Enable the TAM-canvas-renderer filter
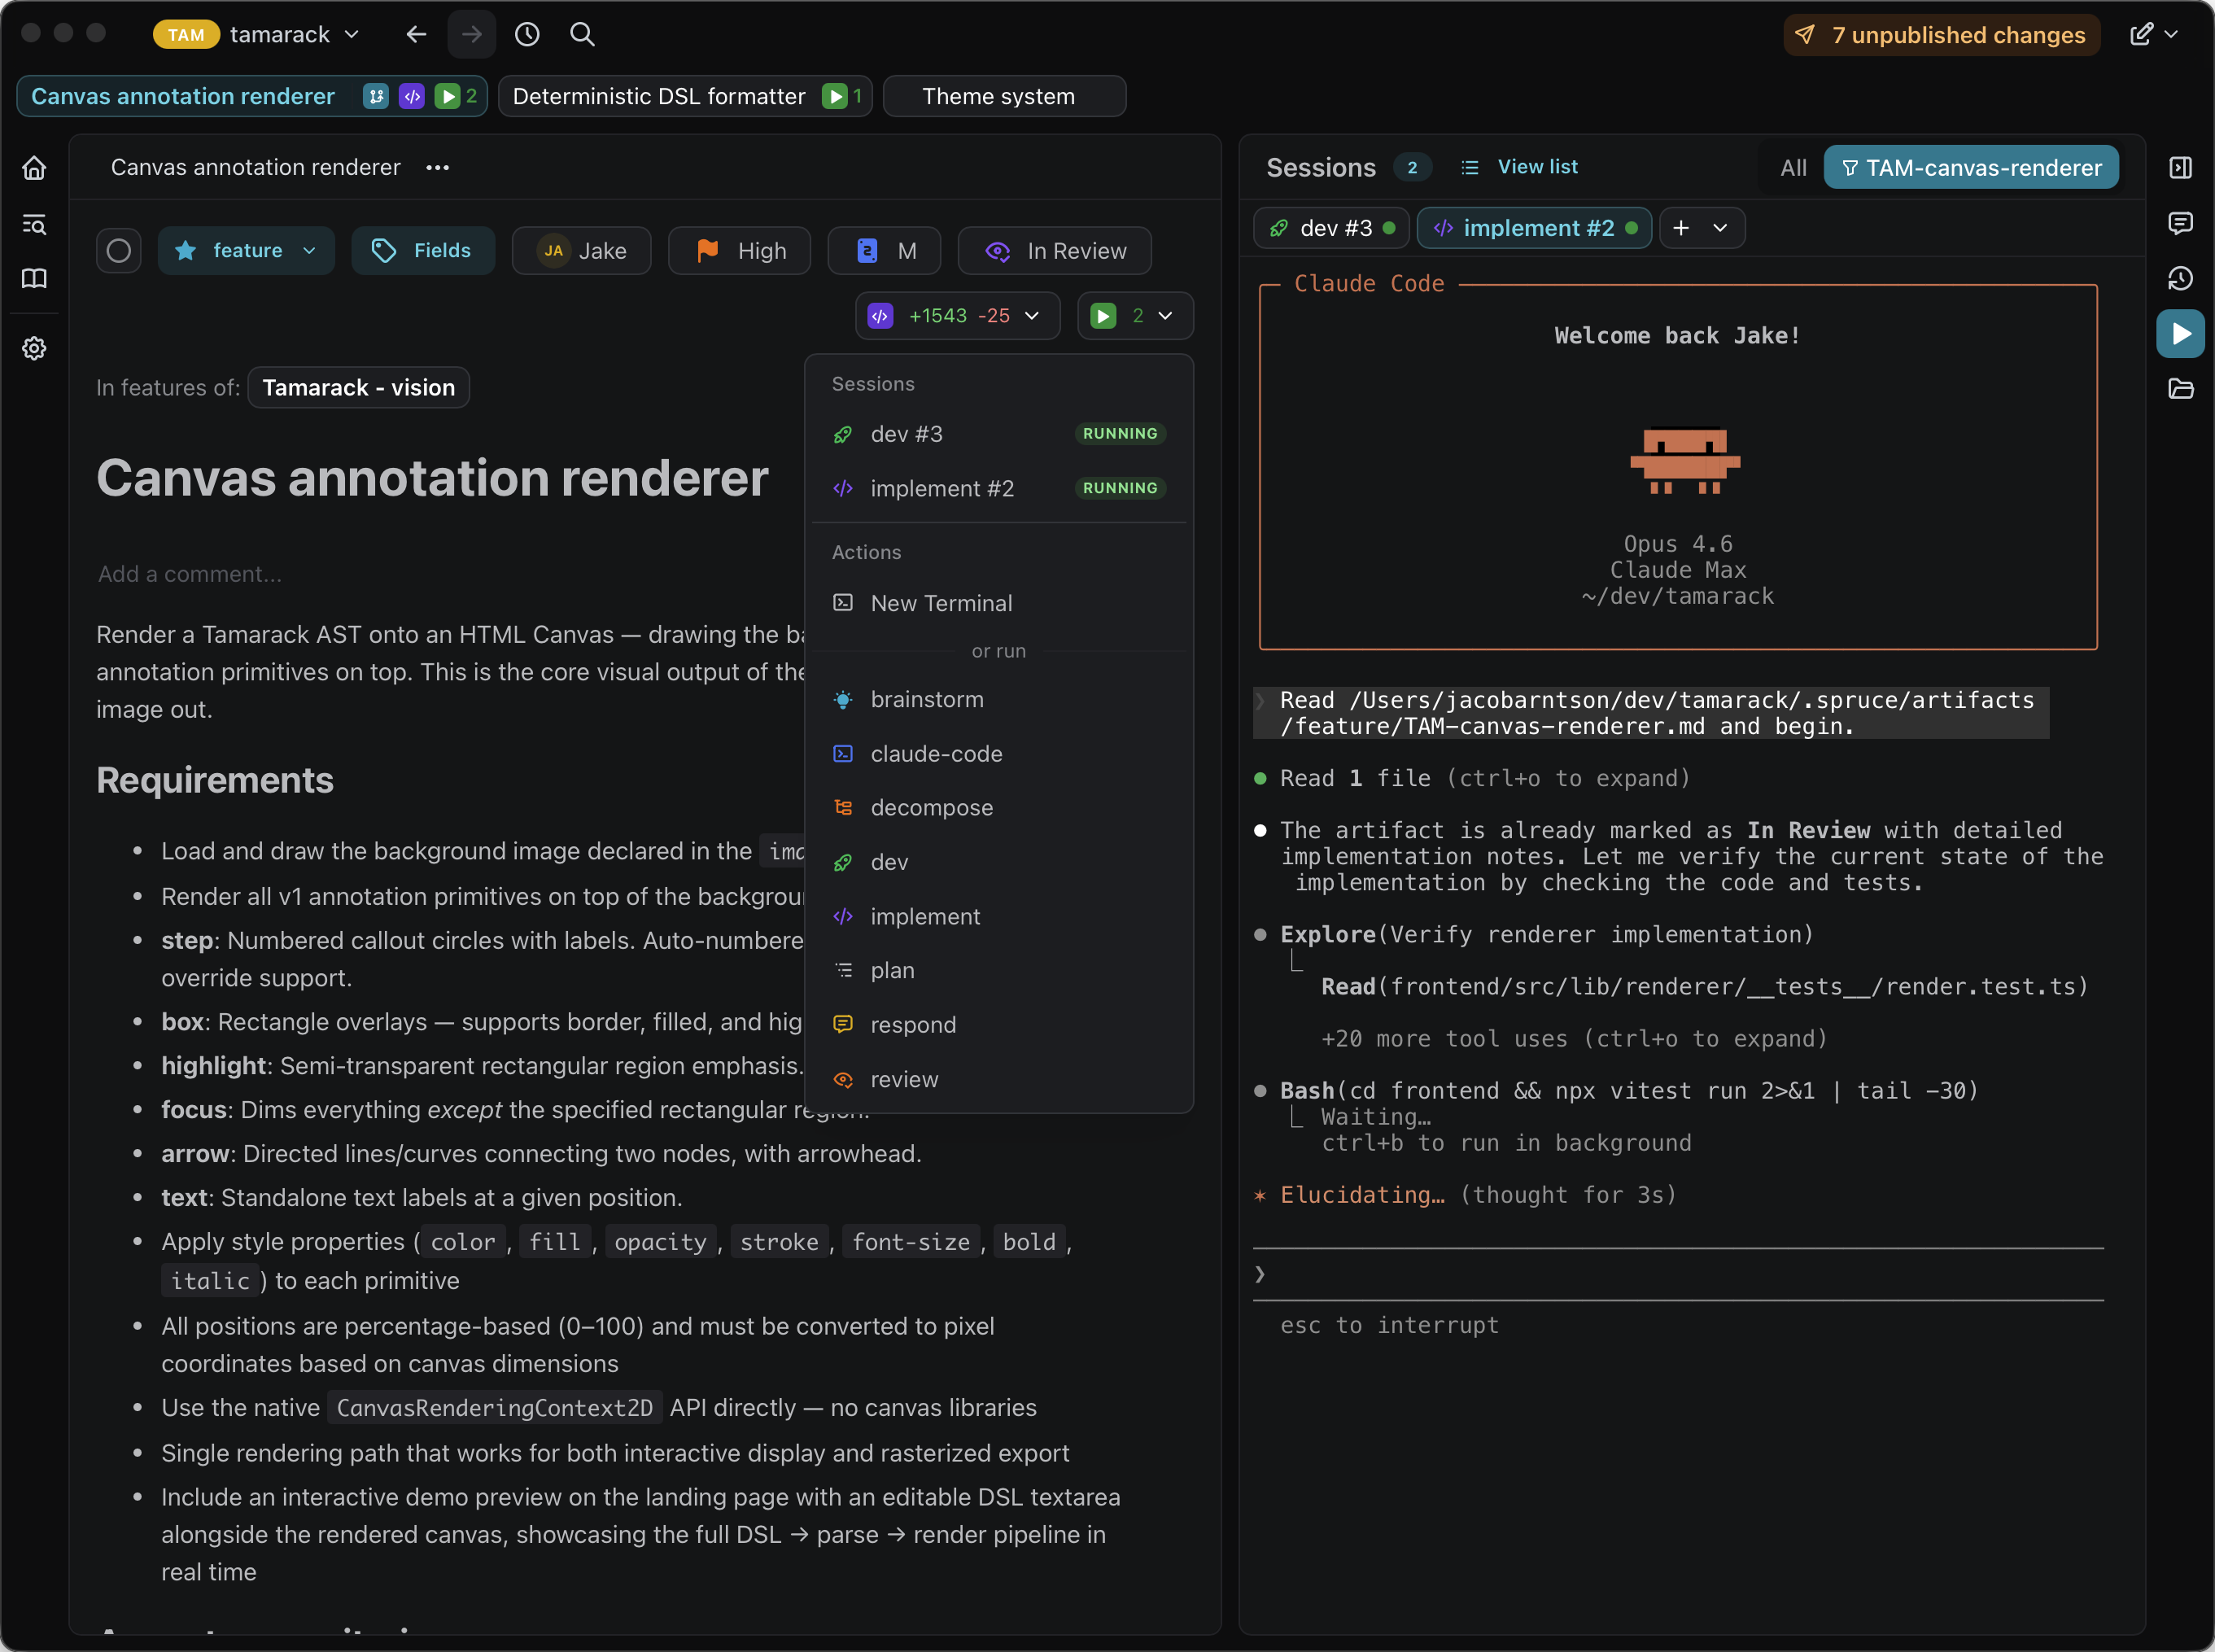Image resolution: width=2215 pixels, height=1652 pixels. click(1970, 168)
